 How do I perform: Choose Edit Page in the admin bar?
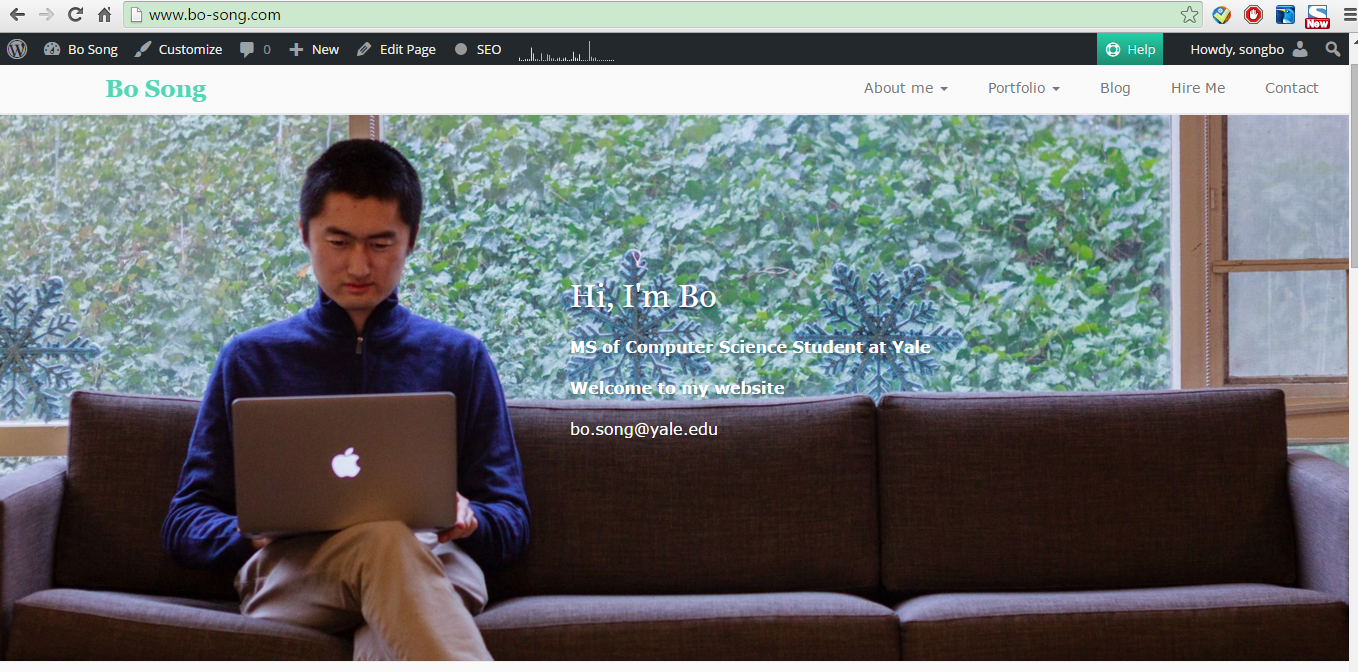396,49
